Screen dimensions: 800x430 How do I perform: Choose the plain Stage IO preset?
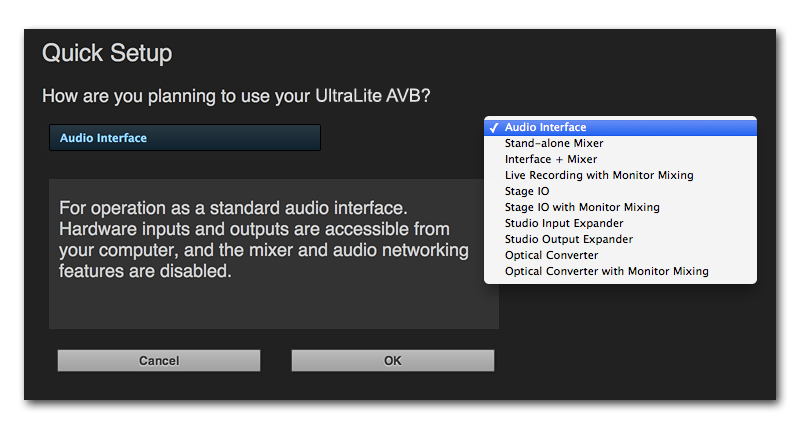click(527, 191)
